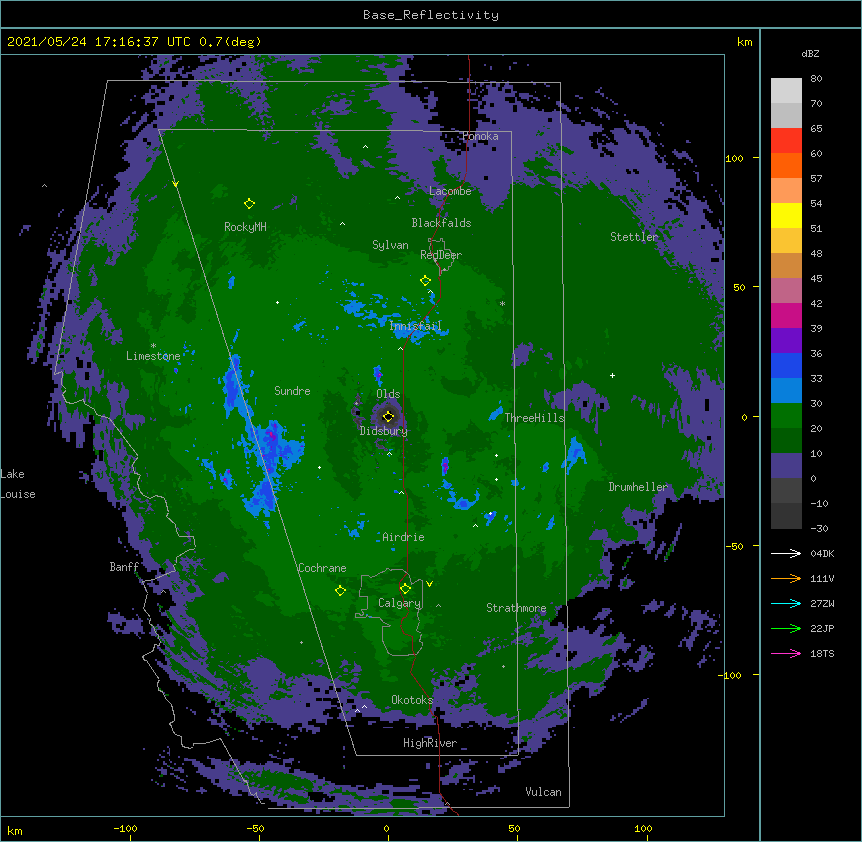Click the RockyMH label
This screenshot has height=842, width=862.
[245, 227]
